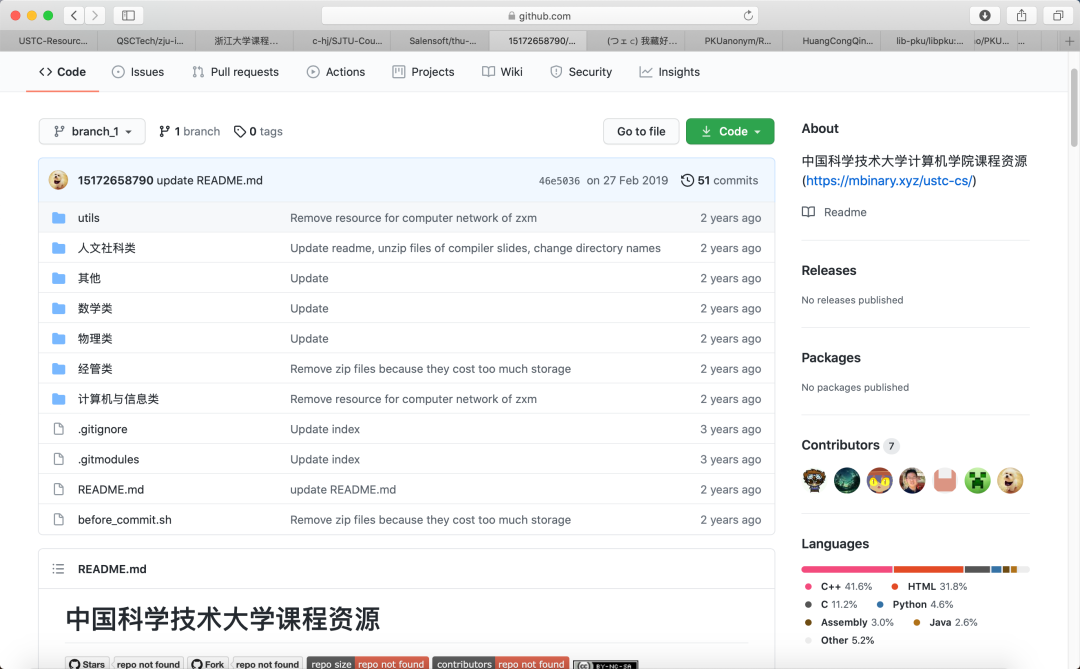Viewport: 1080px width, 669px height.
Task: Click the tag icon beside 0 tags
Action: [240, 132]
